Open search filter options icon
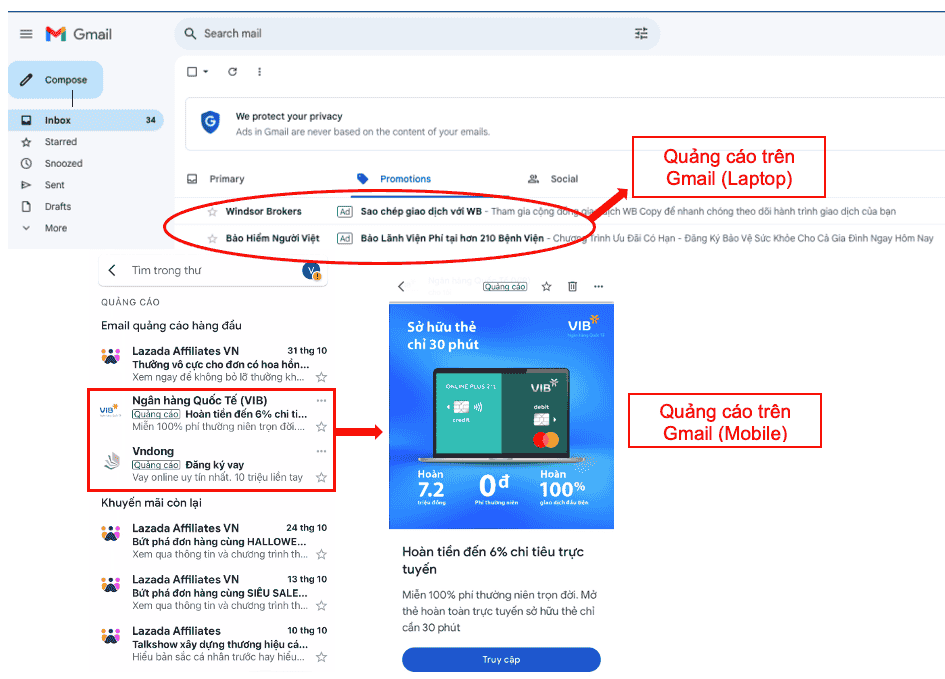945x679 pixels. (x=641, y=34)
